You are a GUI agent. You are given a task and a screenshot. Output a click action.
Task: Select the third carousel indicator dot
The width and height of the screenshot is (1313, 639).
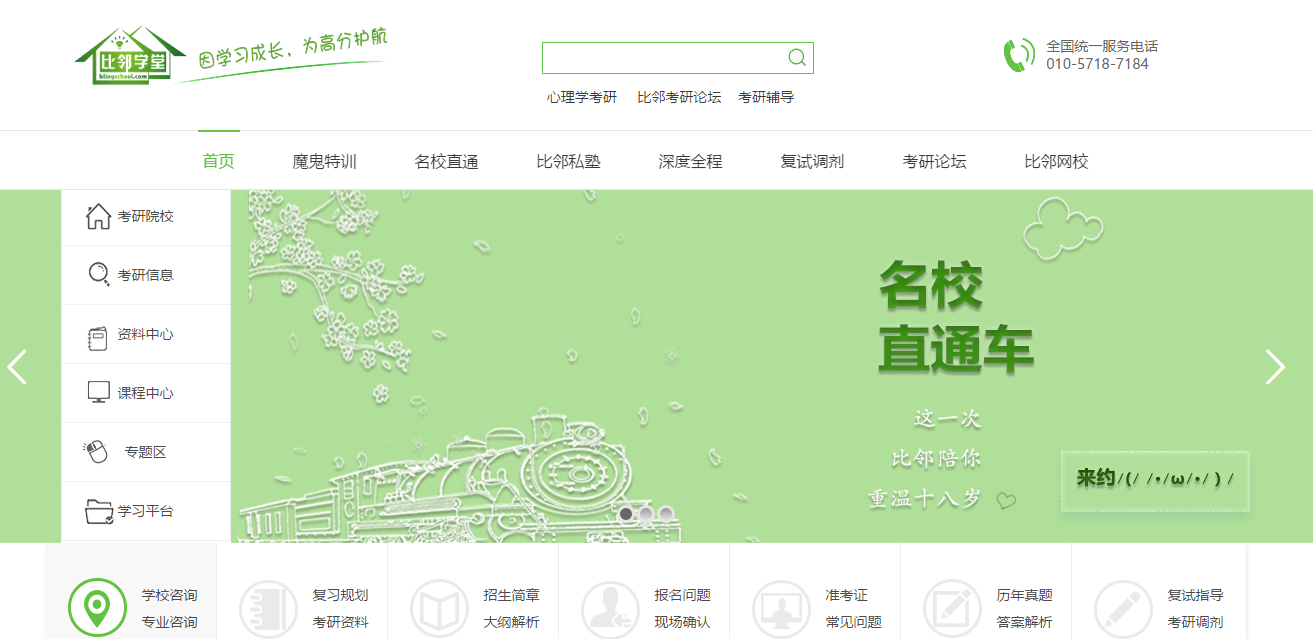666,514
